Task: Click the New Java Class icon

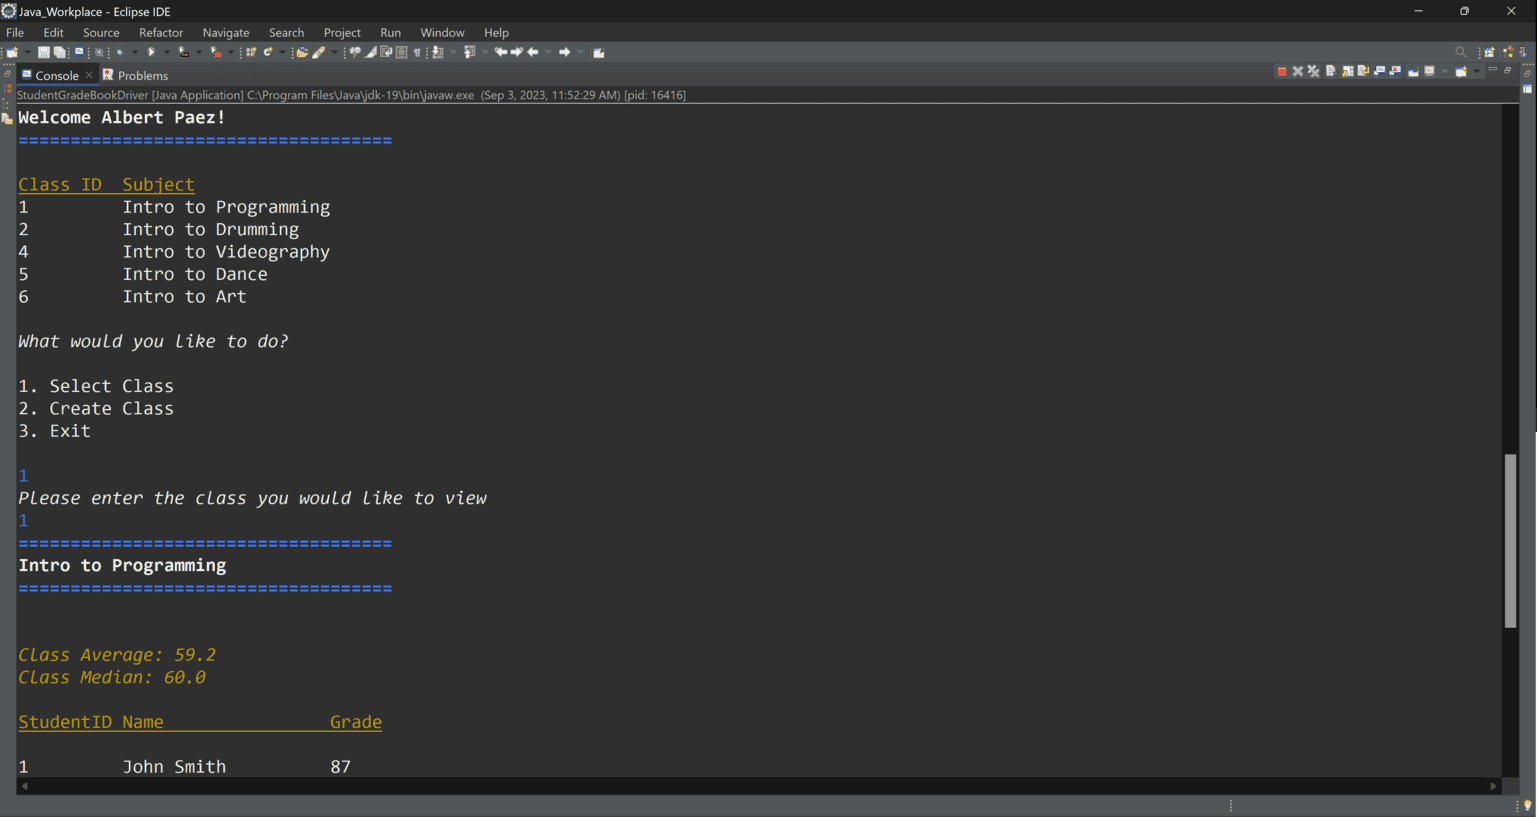Action: tap(268, 52)
